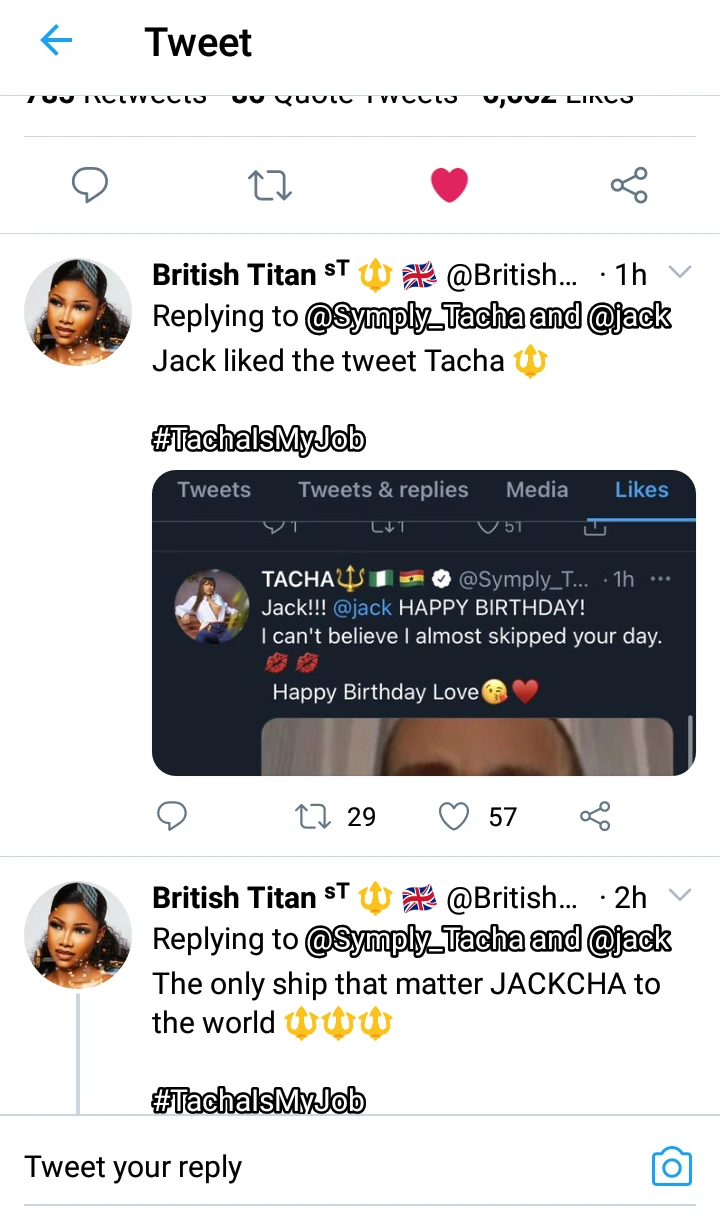Like the tweet with 57 likes
The width and height of the screenshot is (720, 1216).
455,817
